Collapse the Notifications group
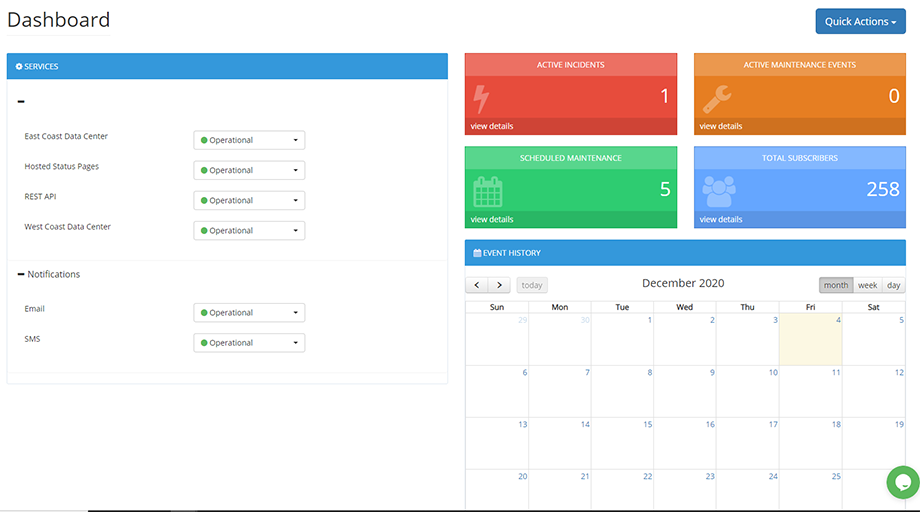This screenshot has height=512, width=920. (21, 274)
